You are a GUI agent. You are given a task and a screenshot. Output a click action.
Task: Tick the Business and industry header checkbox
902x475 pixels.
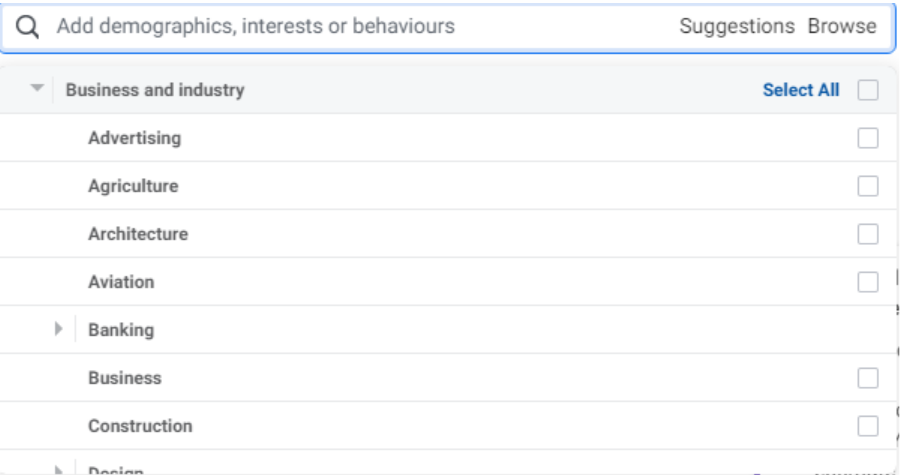[868, 90]
